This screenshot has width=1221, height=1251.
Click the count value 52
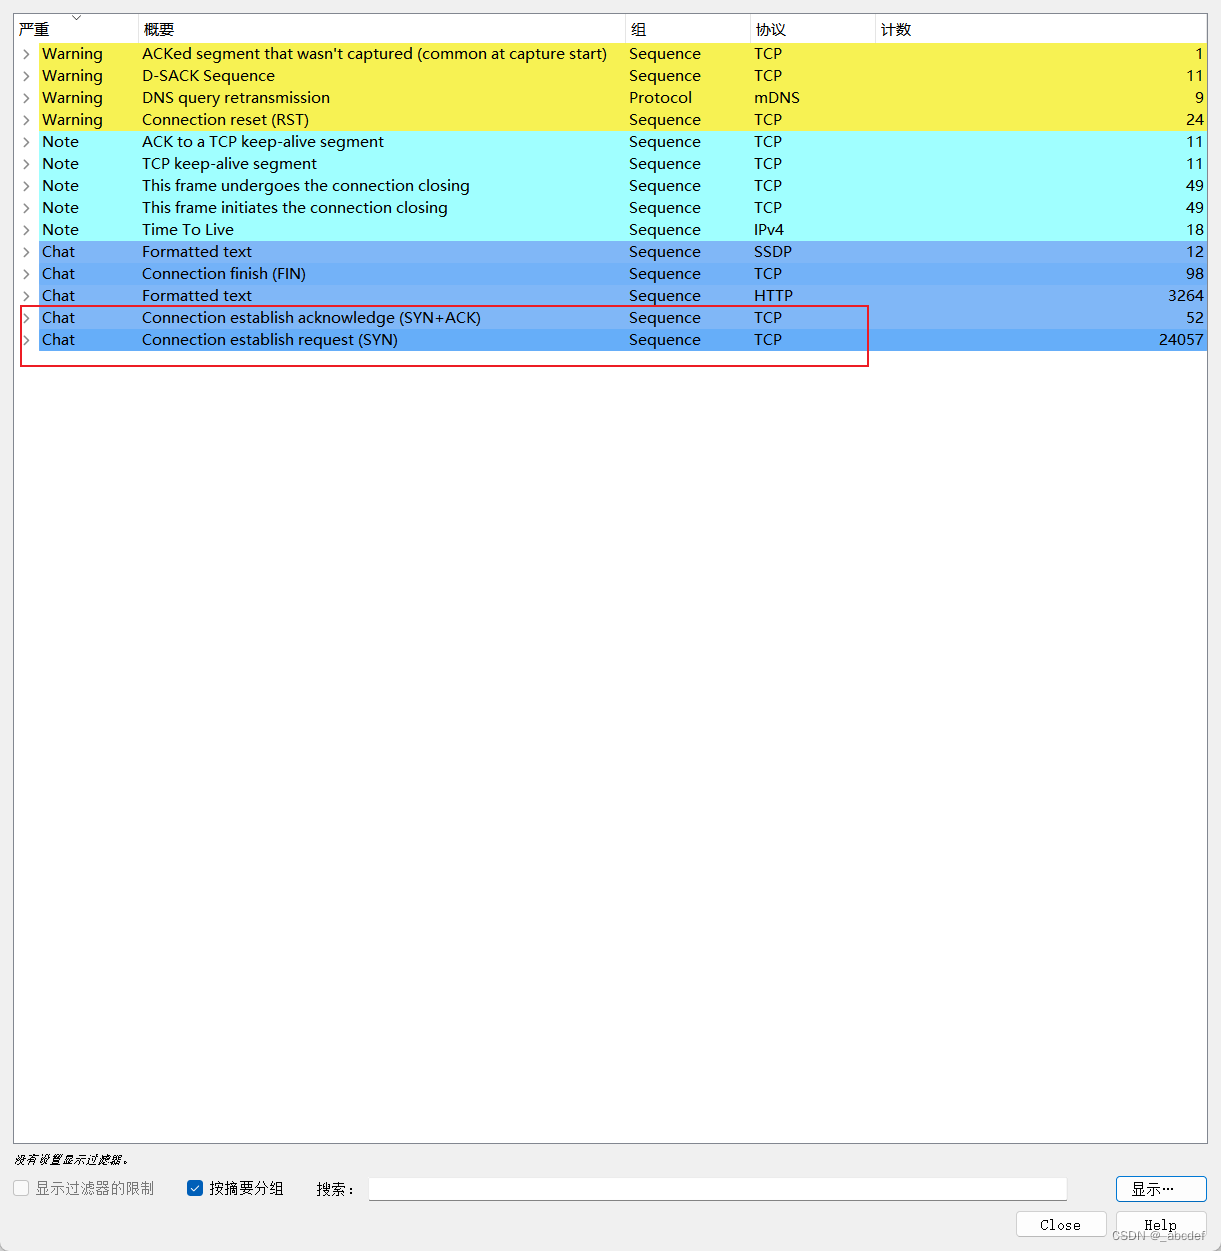pyautogui.click(x=1195, y=318)
